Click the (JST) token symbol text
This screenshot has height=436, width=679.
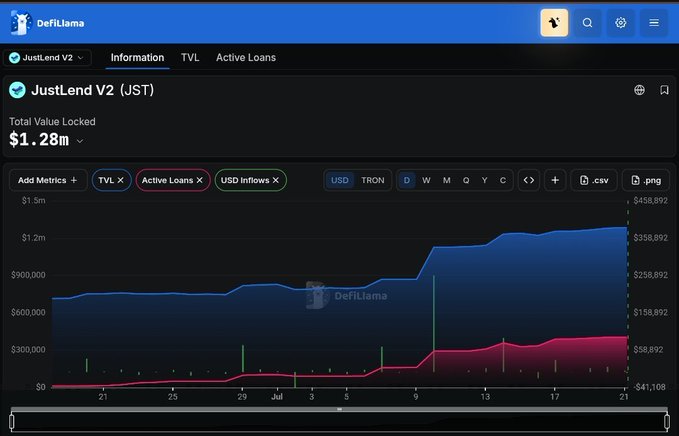[x=137, y=90]
